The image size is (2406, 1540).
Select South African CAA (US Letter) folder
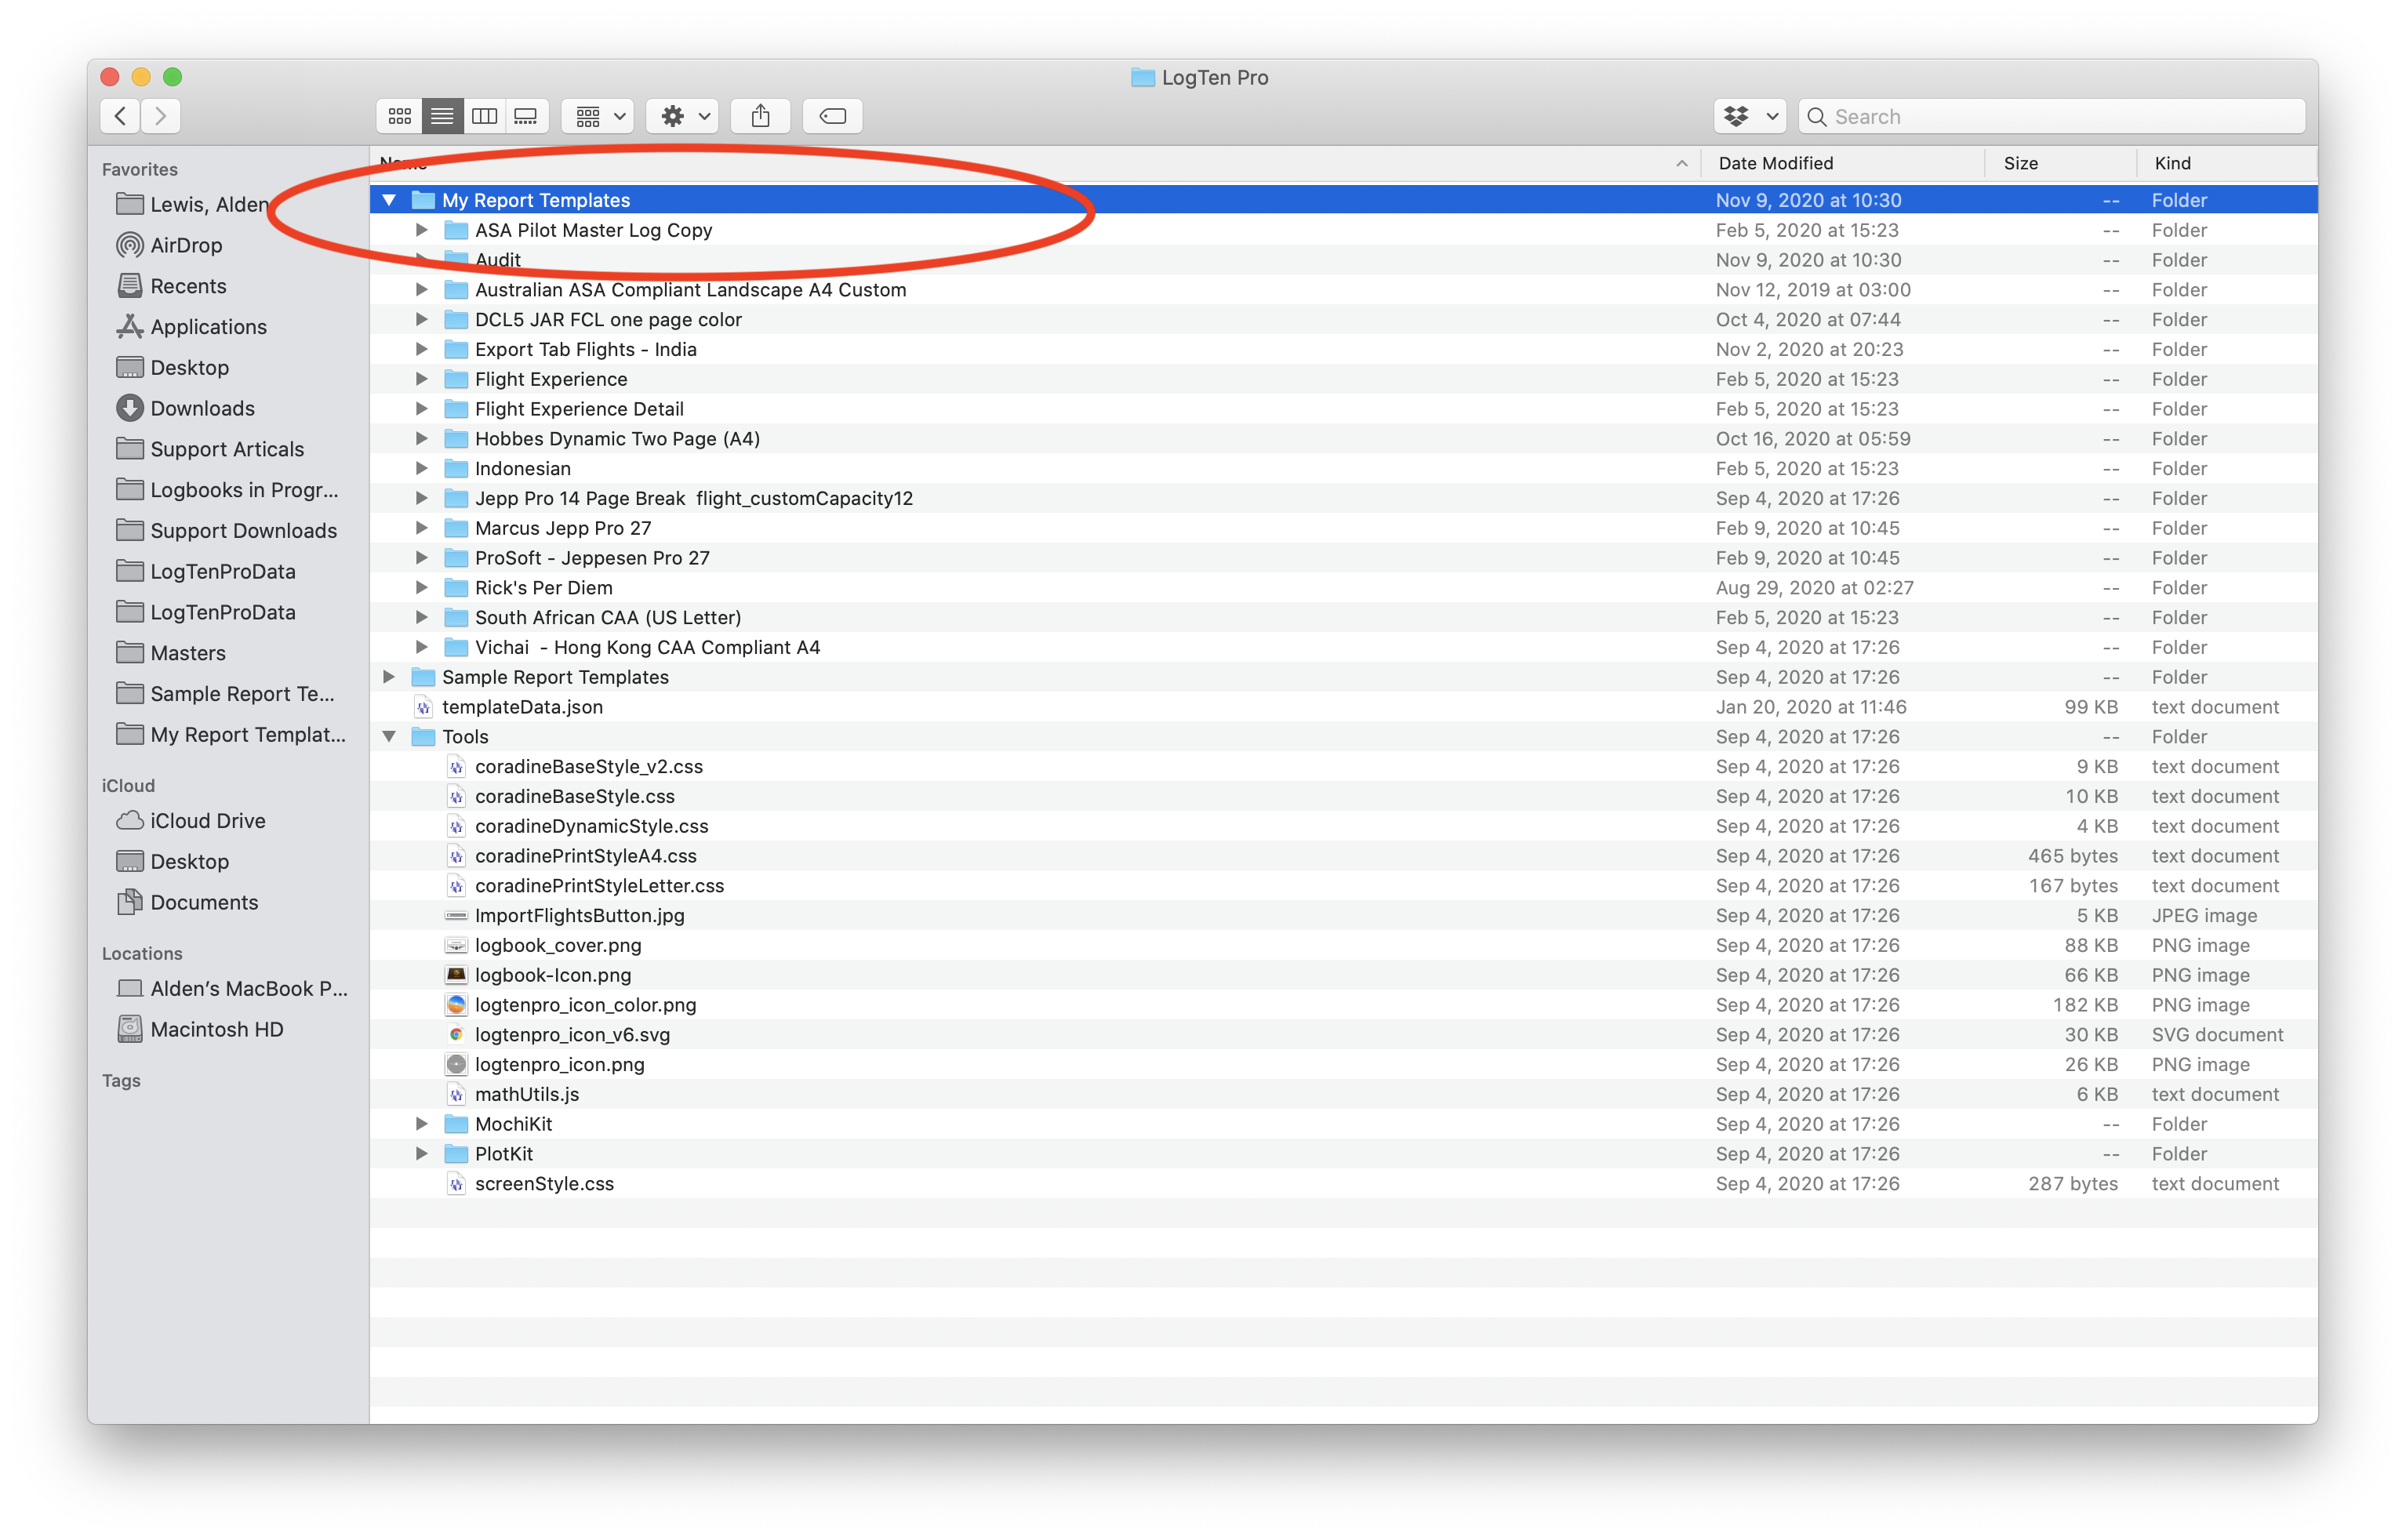click(x=1343, y=618)
